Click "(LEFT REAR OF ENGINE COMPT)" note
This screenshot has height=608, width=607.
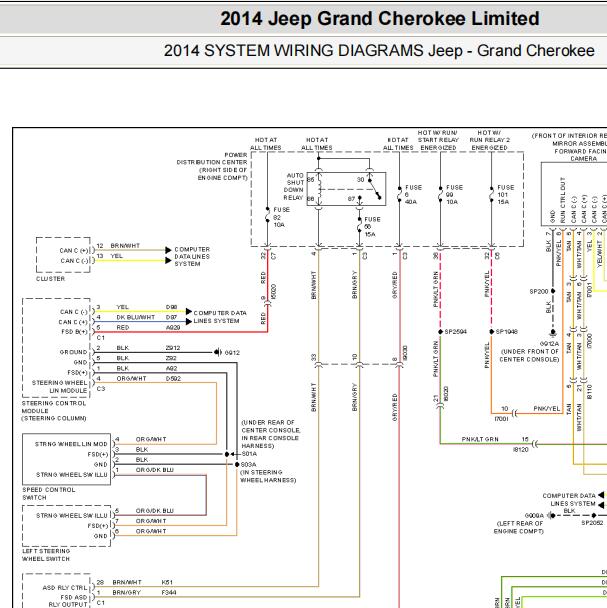point(519,527)
